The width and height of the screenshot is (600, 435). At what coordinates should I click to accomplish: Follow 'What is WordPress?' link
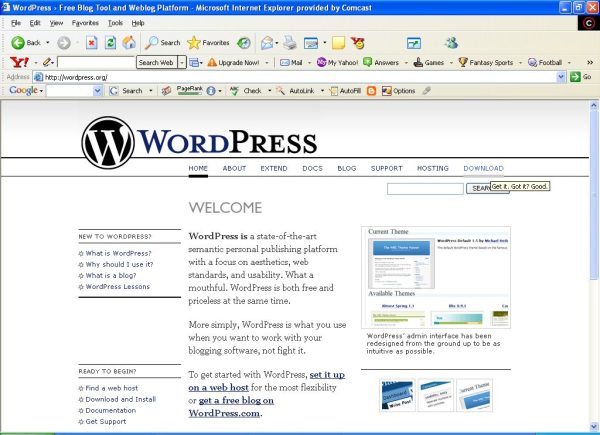[118, 253]
